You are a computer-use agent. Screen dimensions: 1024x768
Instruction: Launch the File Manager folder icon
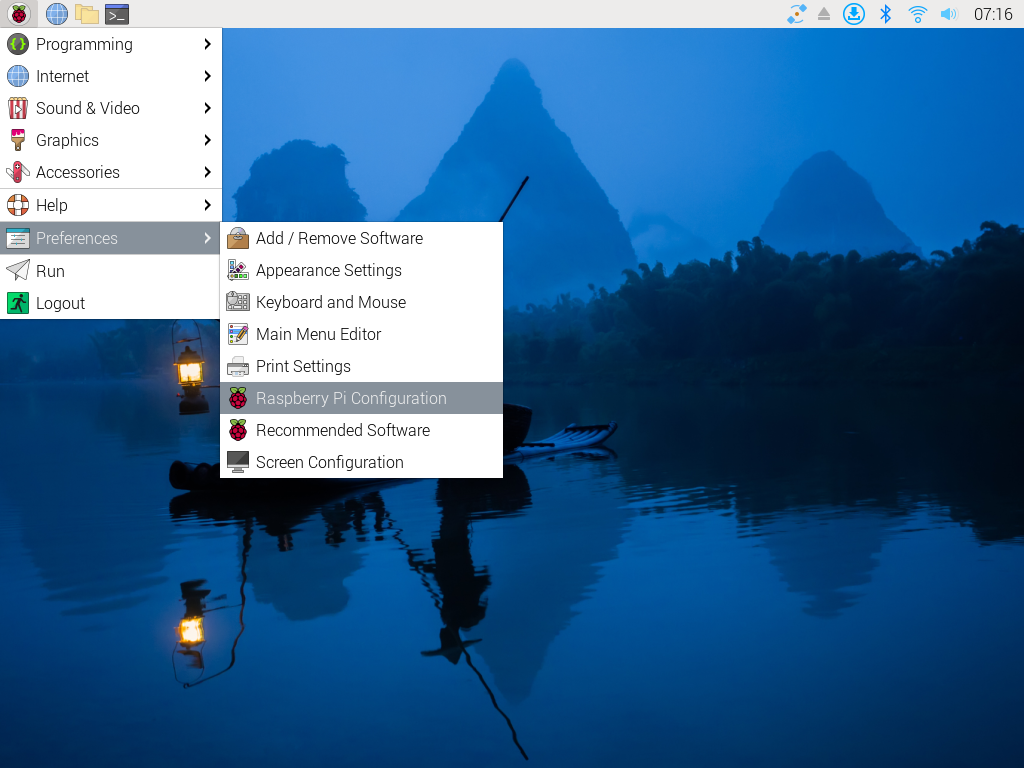coord(87,14)
